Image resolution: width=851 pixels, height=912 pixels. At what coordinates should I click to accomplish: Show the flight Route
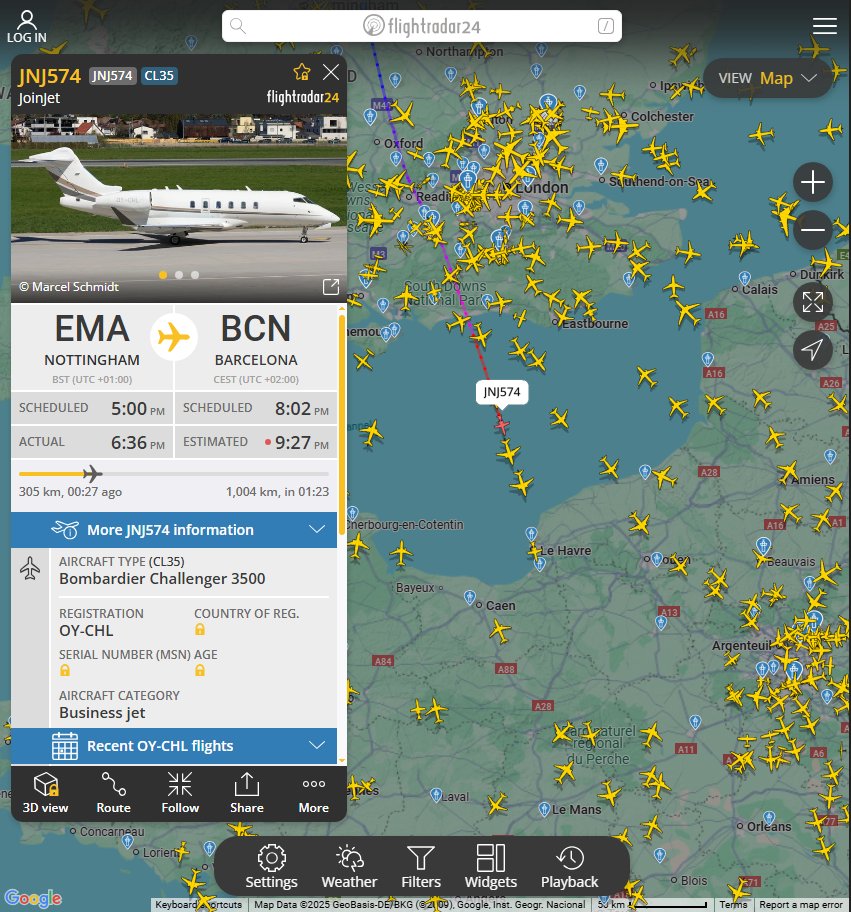(x=113, y=793)
